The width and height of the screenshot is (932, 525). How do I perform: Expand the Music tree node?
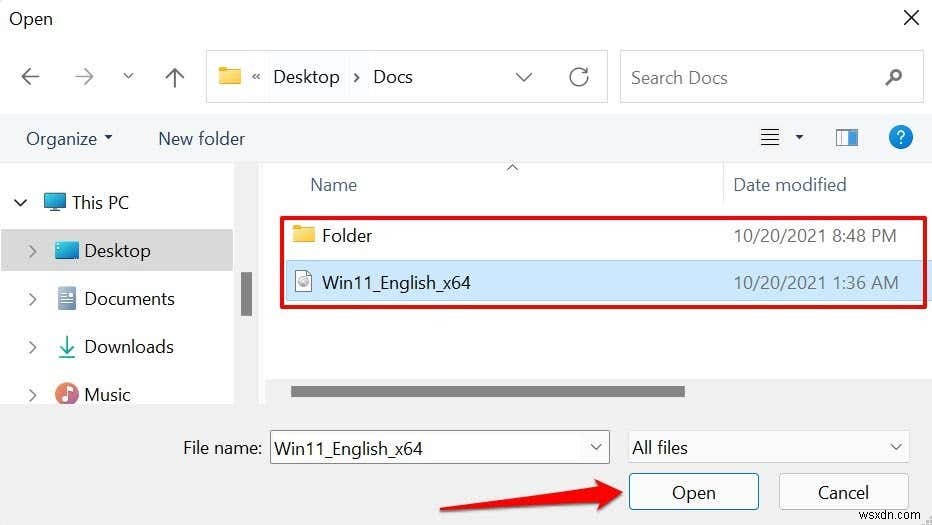click(32, 394)
